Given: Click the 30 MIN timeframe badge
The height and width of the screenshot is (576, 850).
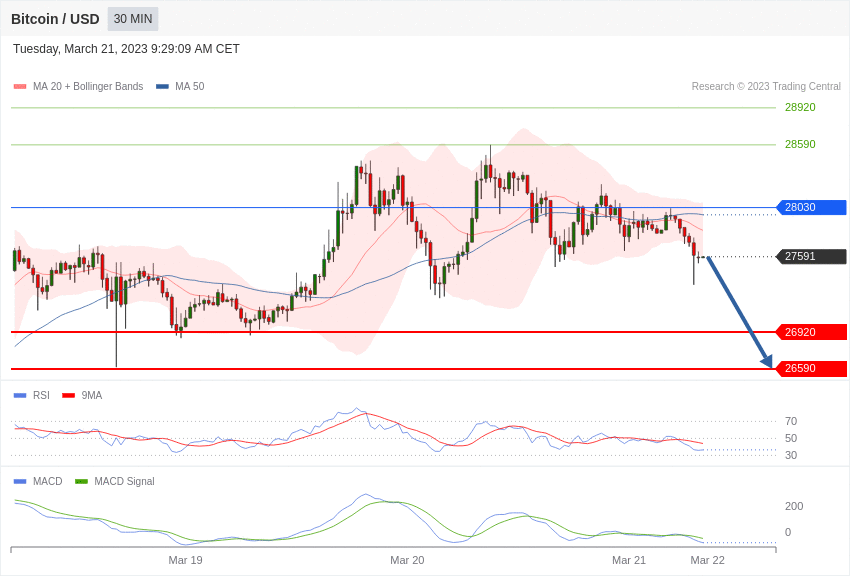Looking at the screenshot, I should 133,19.
